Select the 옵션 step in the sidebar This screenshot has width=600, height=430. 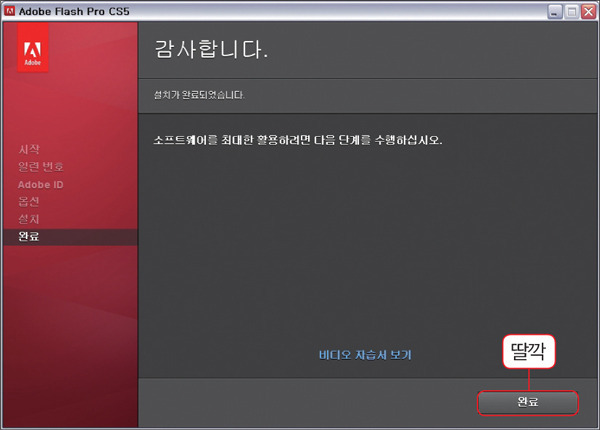(x=29, y=202)
